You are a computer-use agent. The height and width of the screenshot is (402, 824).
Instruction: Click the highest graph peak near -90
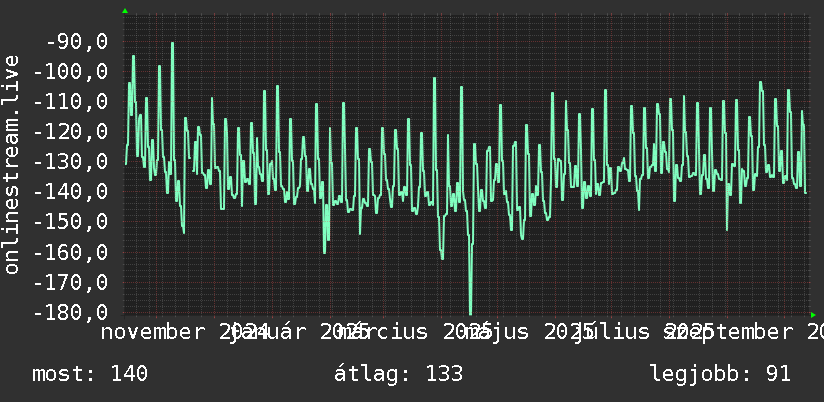[x=172, y=44]
